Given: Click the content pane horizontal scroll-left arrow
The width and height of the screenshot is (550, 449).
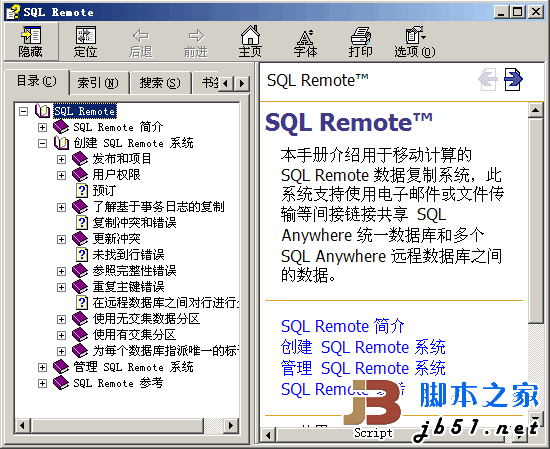Looking at the screenshot, I should point(268,435).
